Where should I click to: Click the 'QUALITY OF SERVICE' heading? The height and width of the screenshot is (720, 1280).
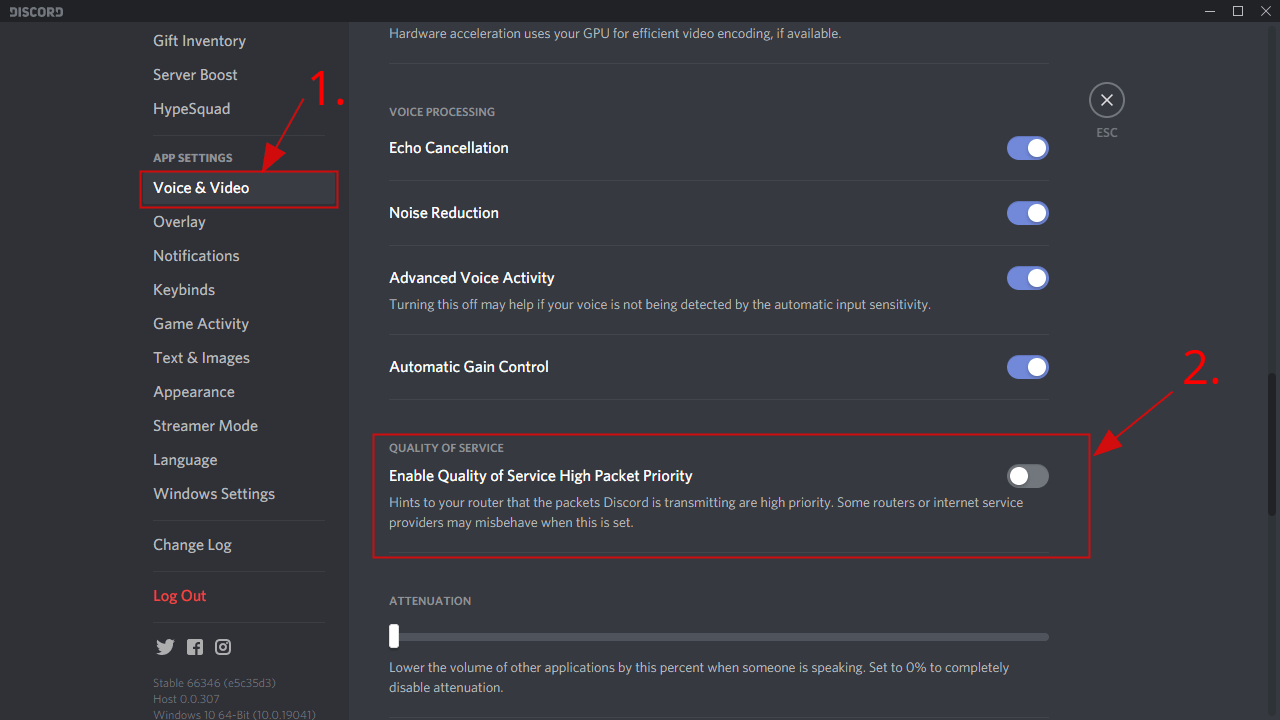446,448
